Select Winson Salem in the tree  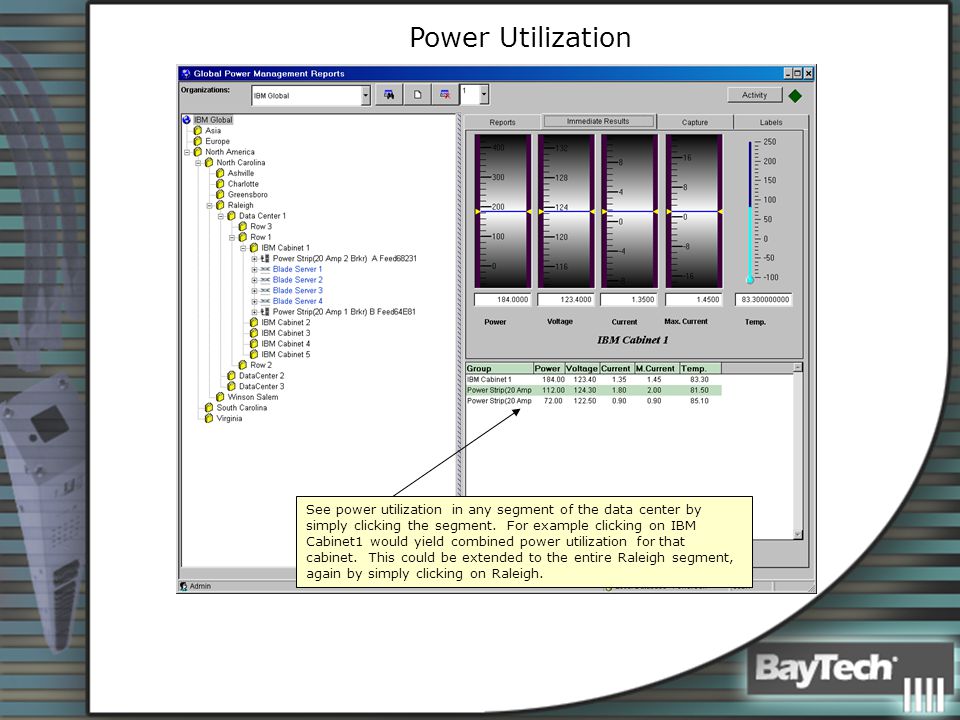253,397
